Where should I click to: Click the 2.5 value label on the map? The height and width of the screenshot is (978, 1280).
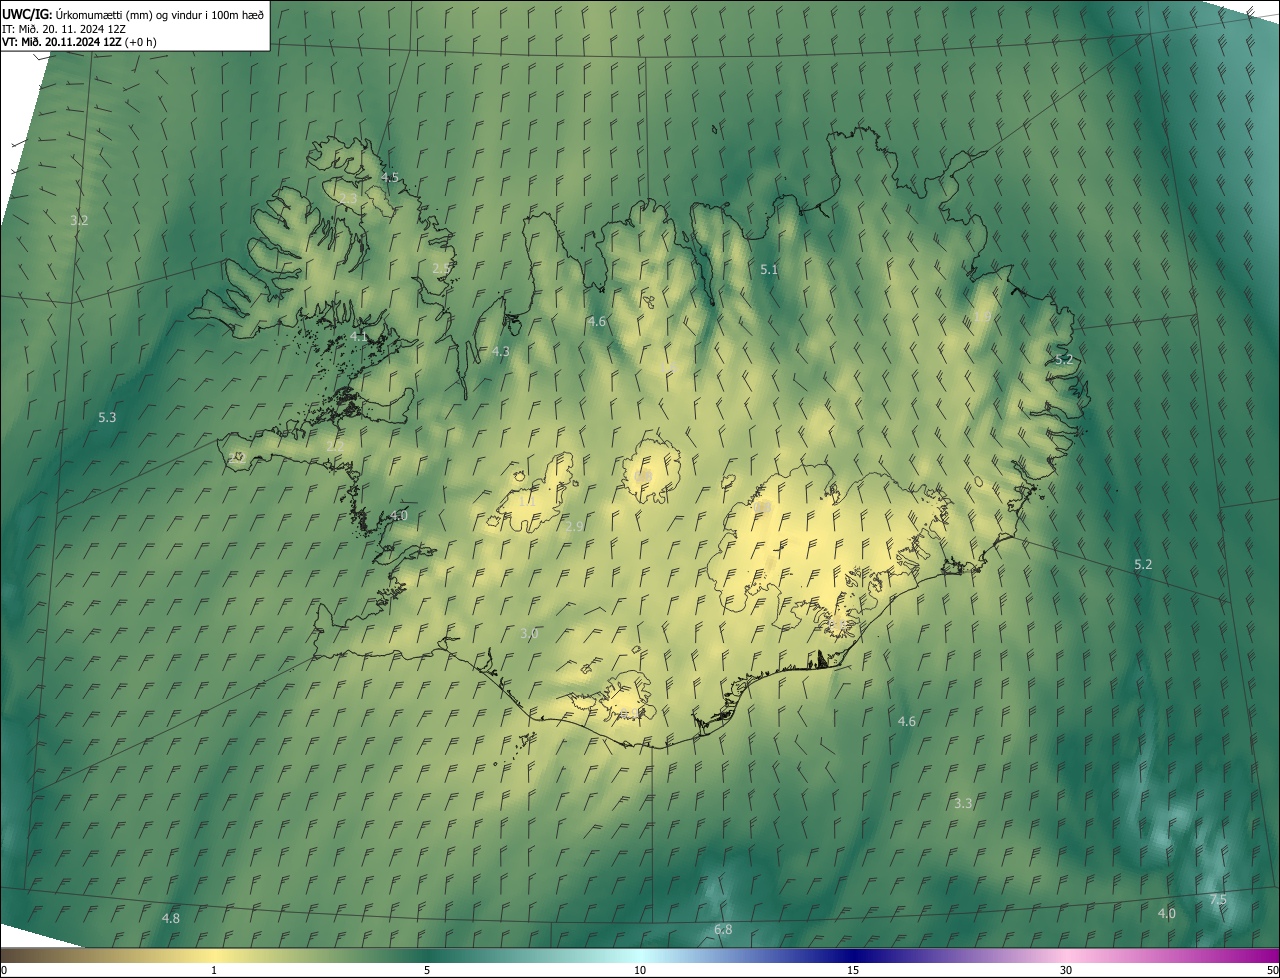(441, 268)
